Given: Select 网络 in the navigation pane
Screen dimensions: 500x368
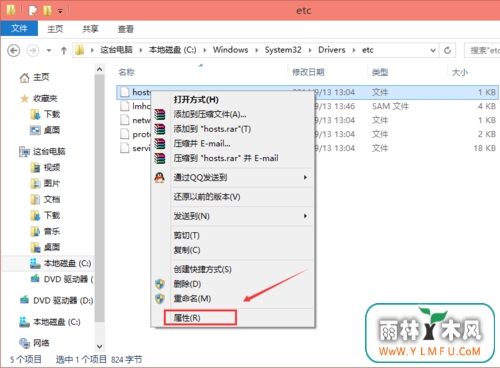Looking at the screenshot, I should point(41,343).
